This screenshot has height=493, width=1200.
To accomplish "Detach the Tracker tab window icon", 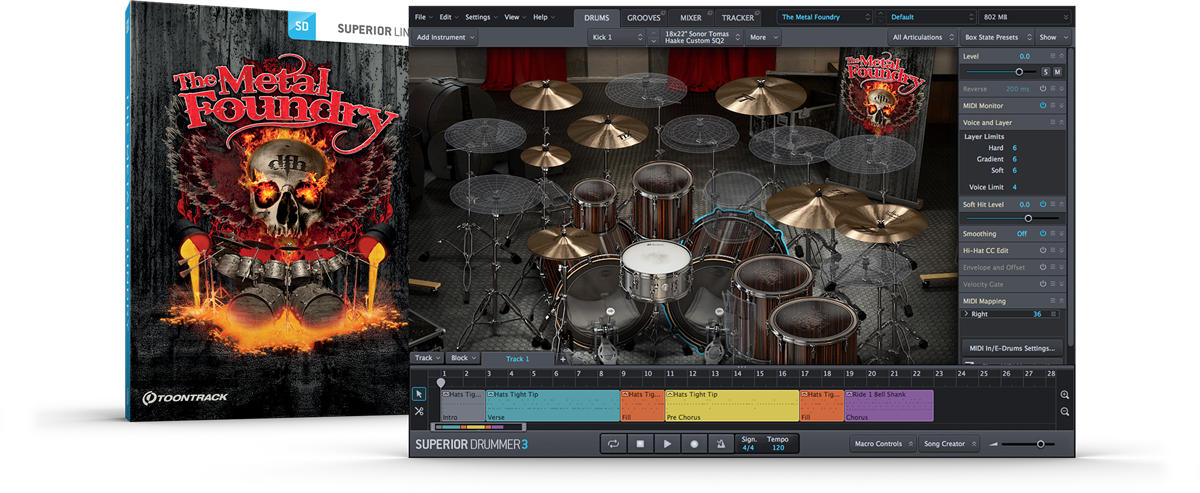I will pos(759,13).
